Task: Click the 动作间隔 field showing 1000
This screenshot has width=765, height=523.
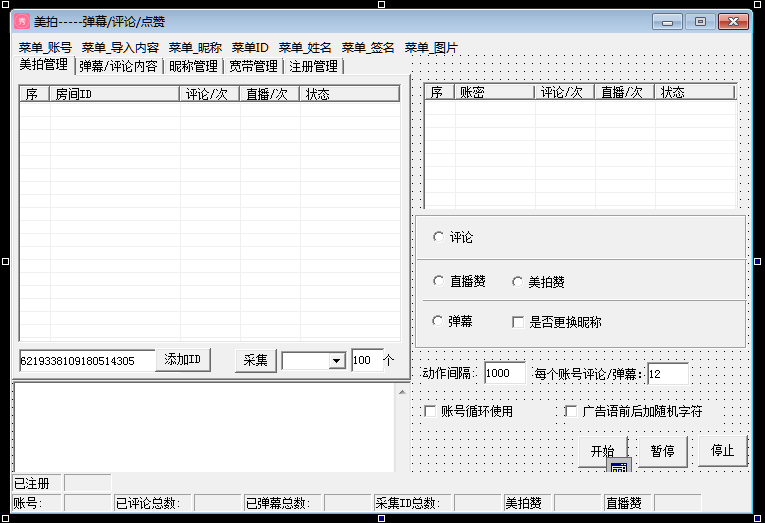Action: (x=505, y=374)
